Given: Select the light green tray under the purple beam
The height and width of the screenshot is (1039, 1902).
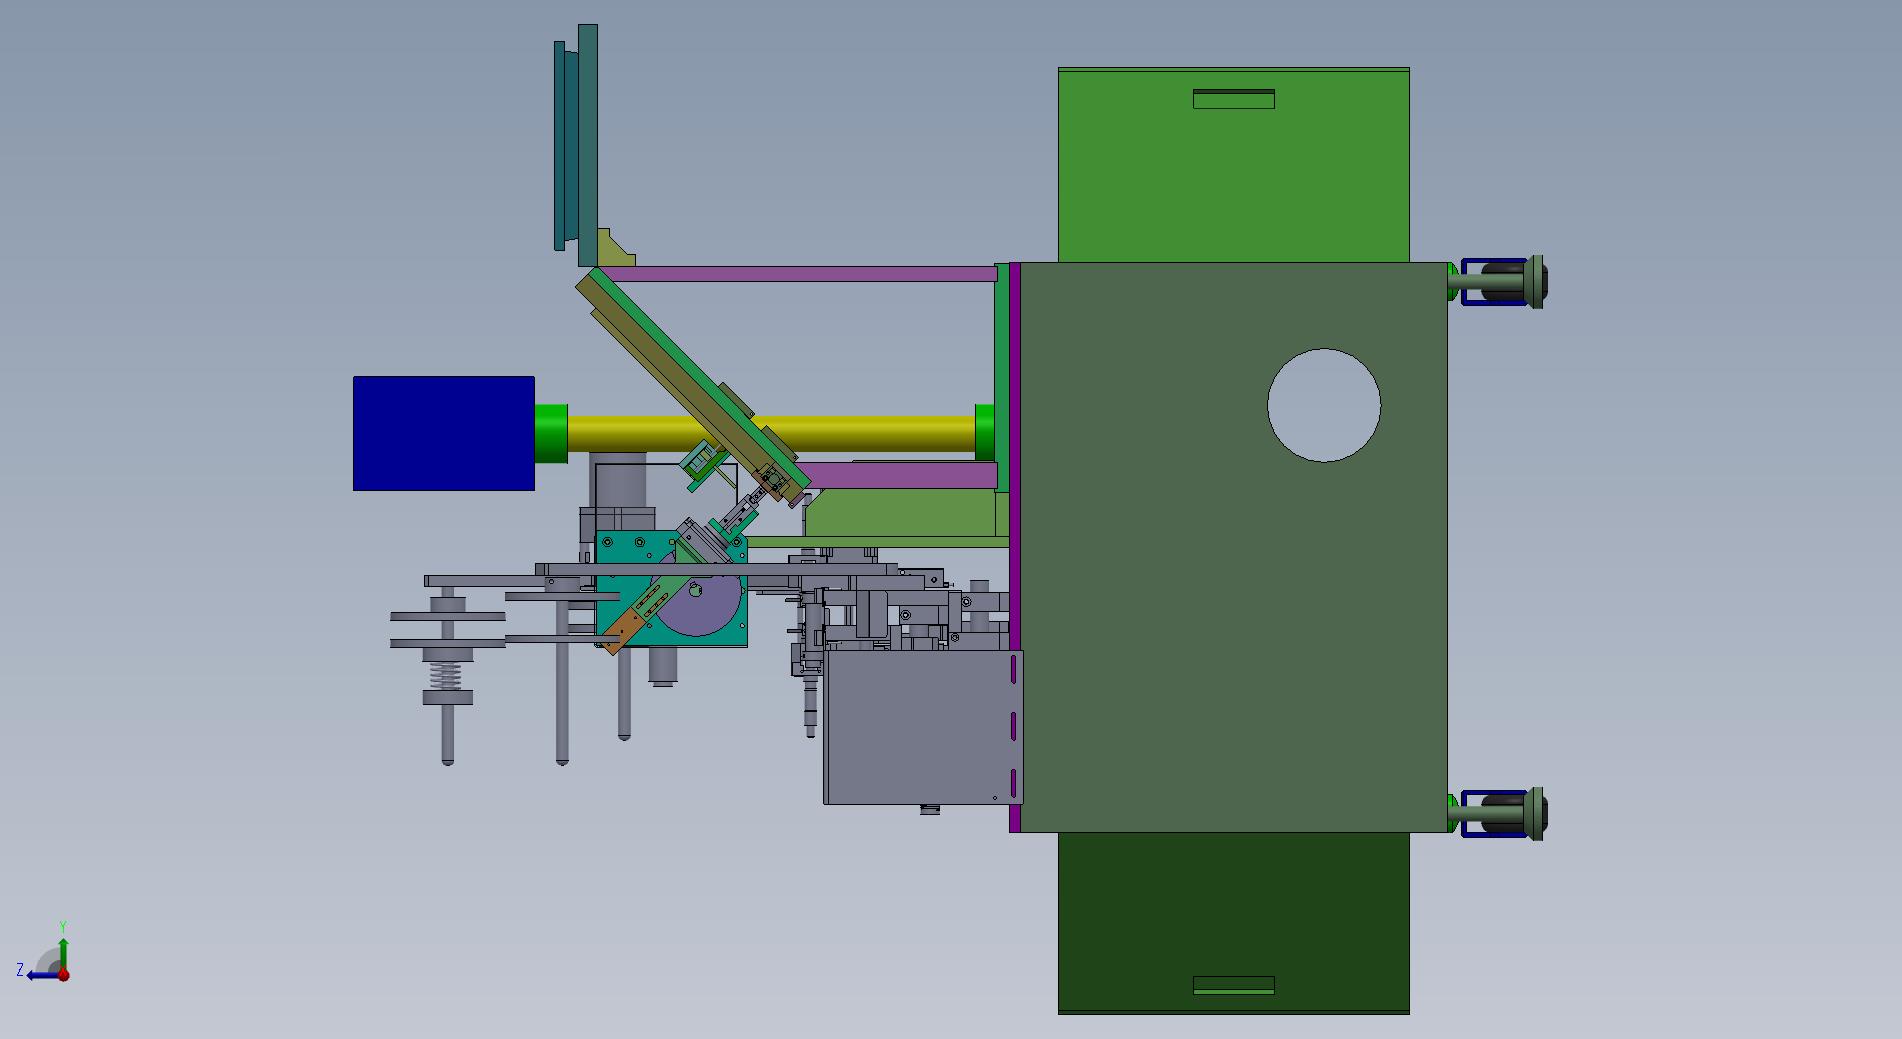Looking at the screenshot, I should [900, 513].
